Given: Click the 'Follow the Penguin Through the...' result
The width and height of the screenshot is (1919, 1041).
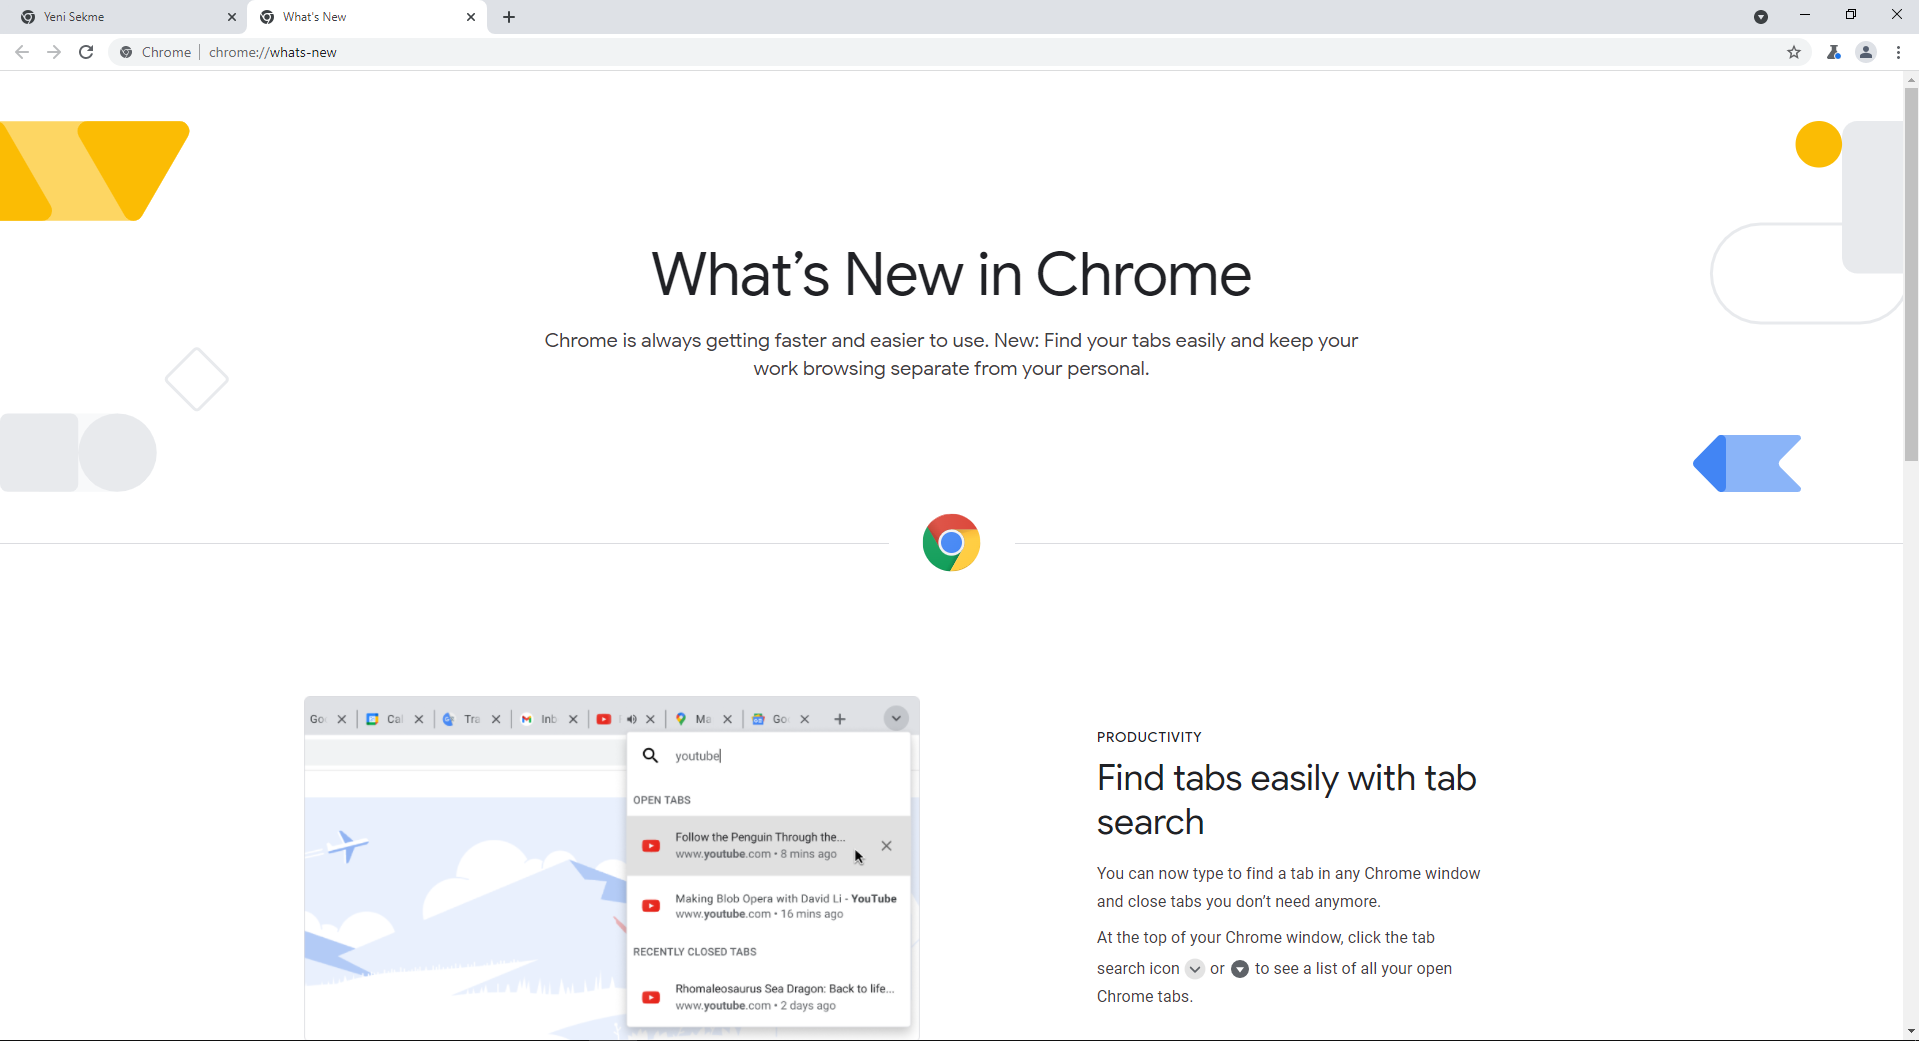Looking at the screenshot, I should point(768,846).
